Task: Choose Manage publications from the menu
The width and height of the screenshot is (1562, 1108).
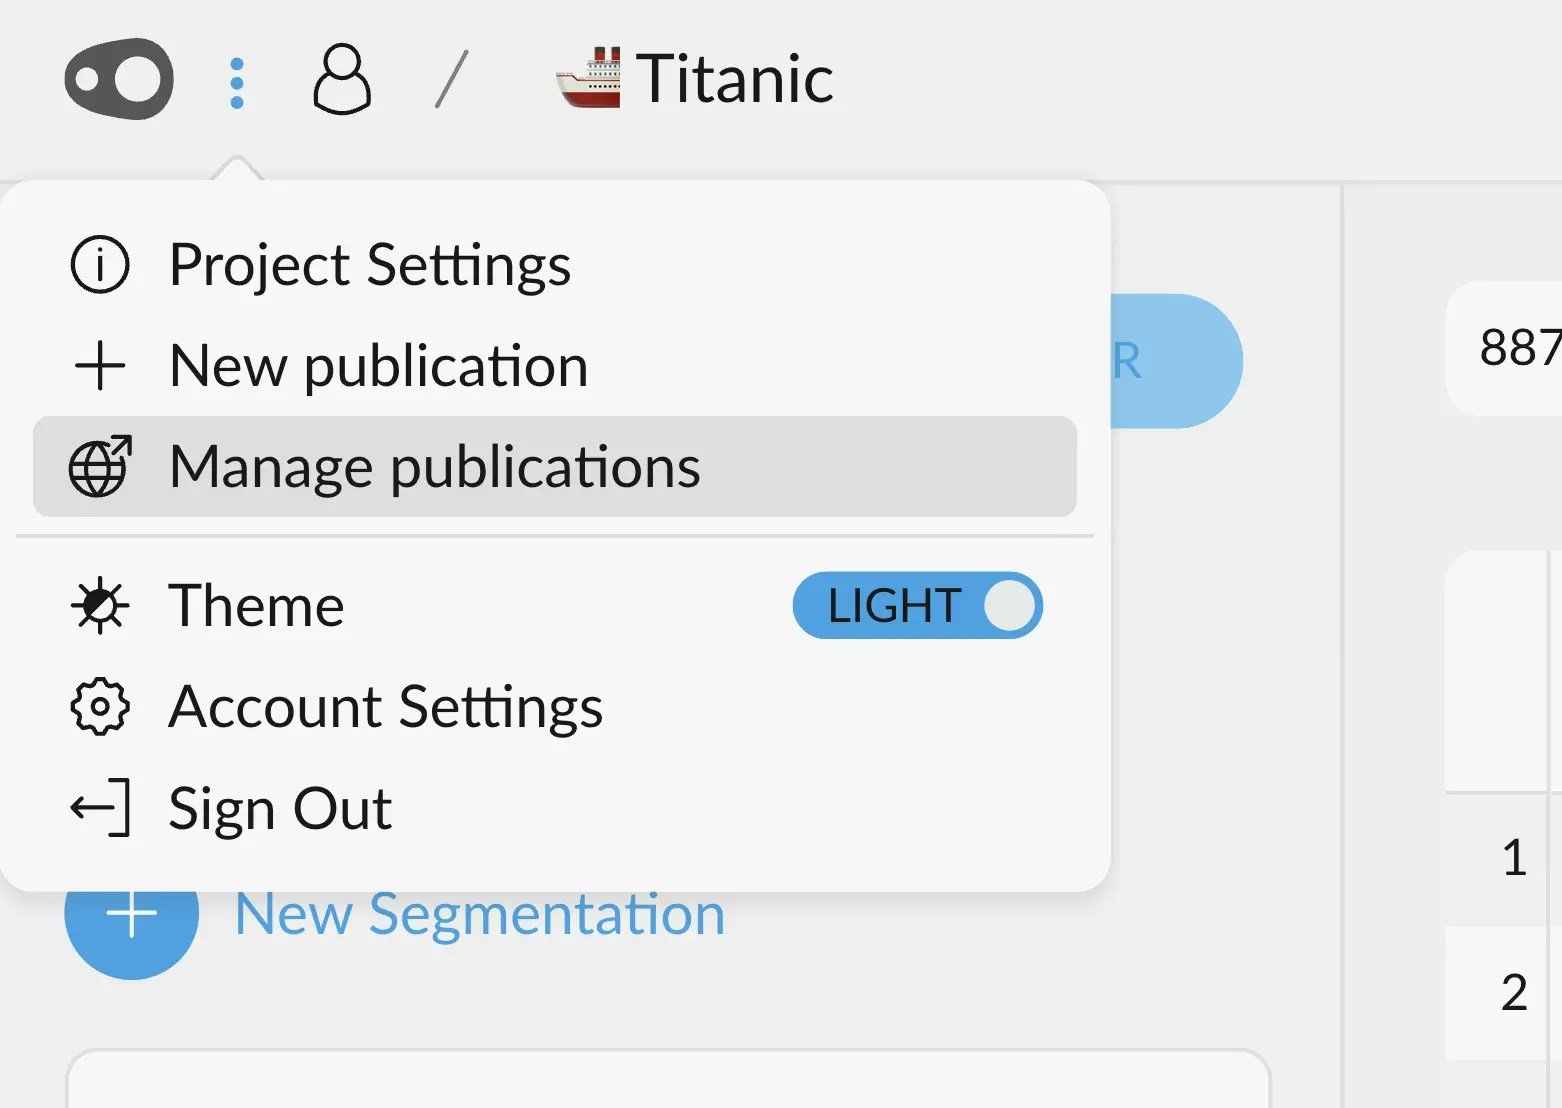Action: pyautogui.click(x=435, y=467)
